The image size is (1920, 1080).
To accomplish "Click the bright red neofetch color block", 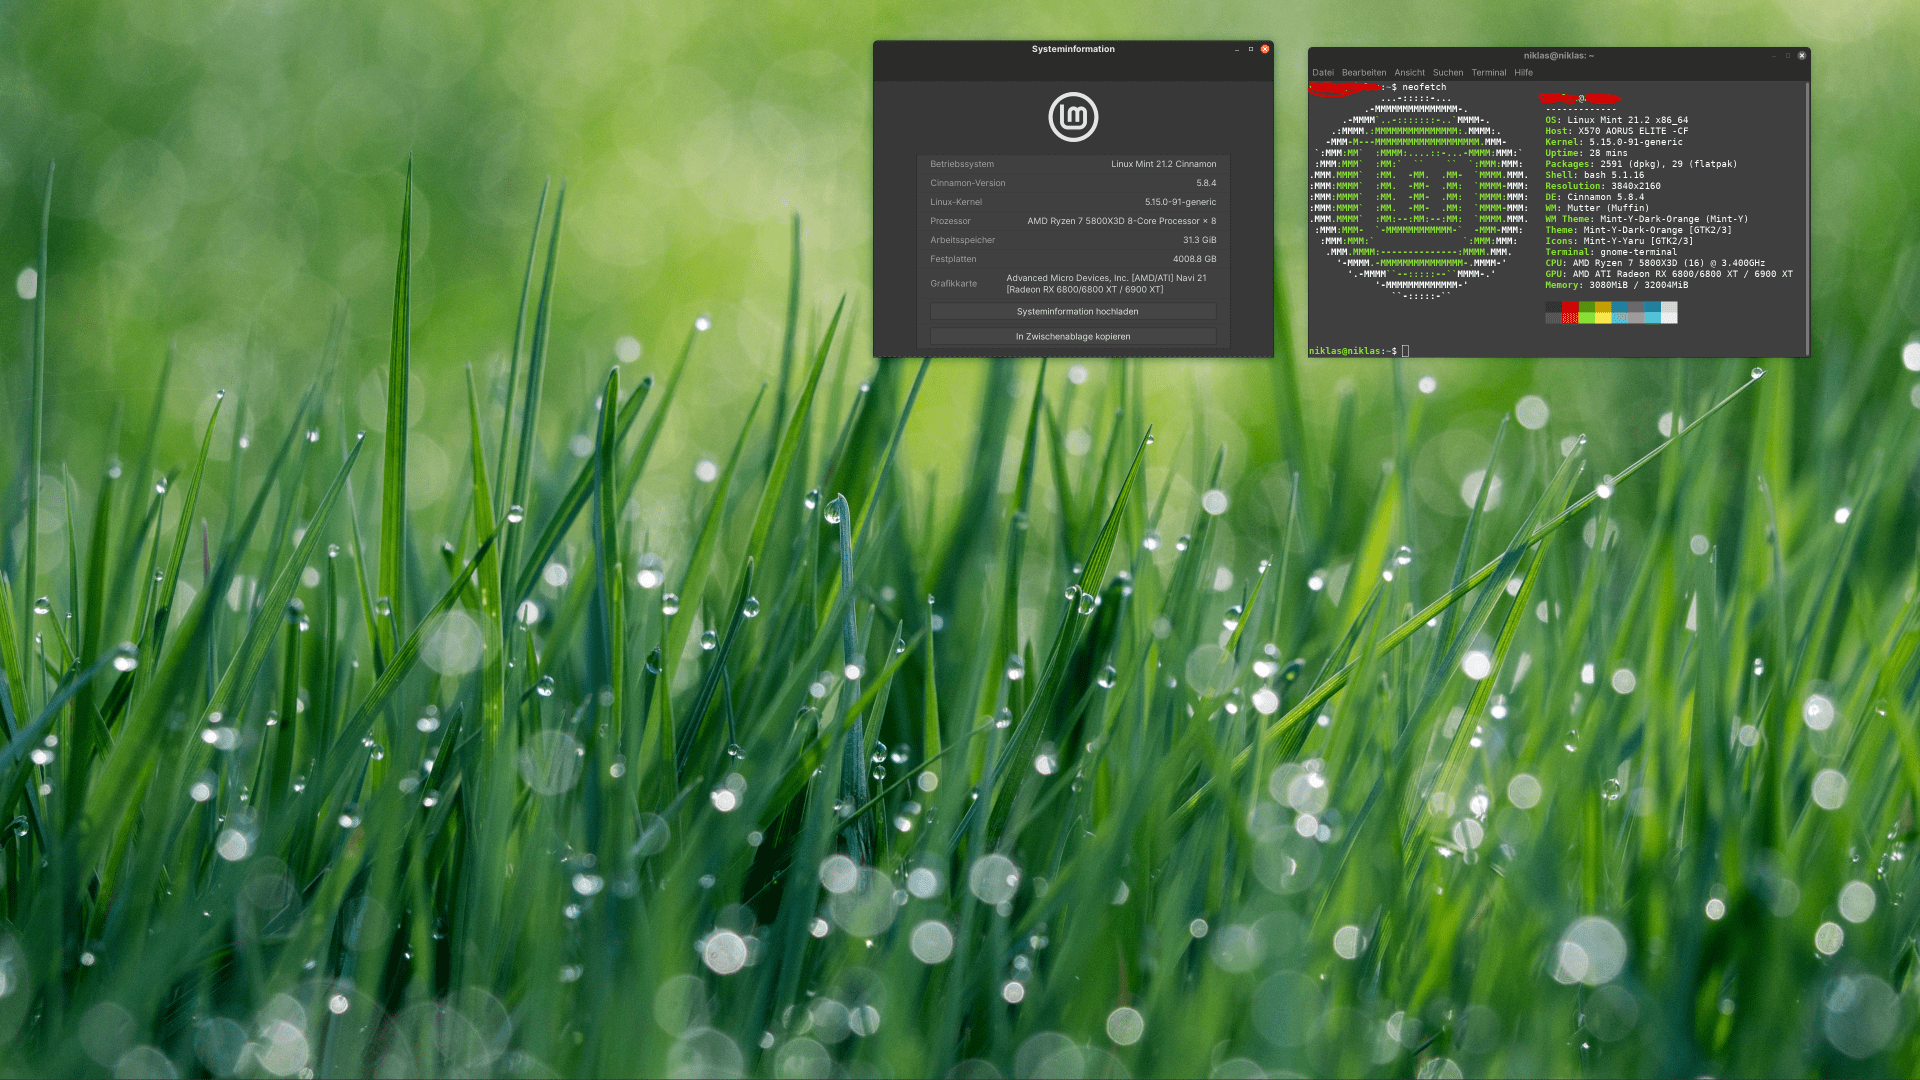I will tap(1570, 318).
